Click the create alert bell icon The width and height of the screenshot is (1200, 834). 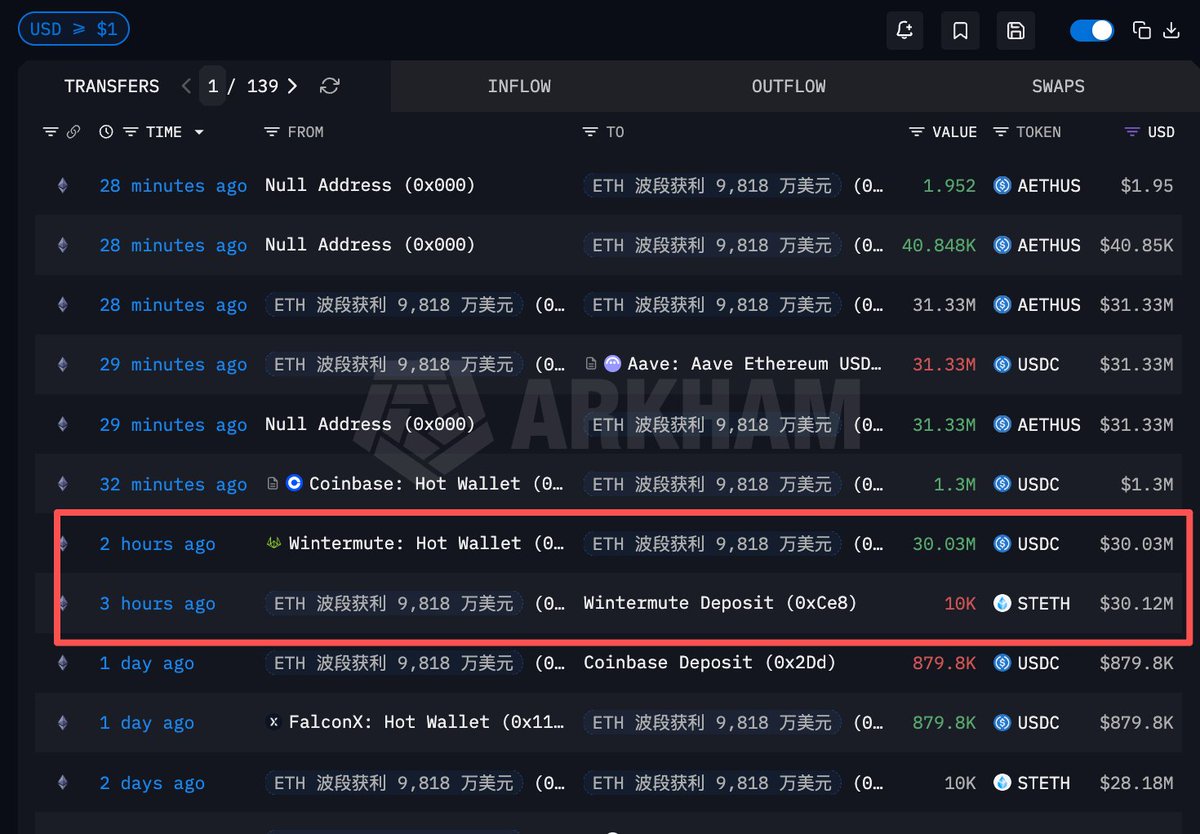tap(905, 30)
